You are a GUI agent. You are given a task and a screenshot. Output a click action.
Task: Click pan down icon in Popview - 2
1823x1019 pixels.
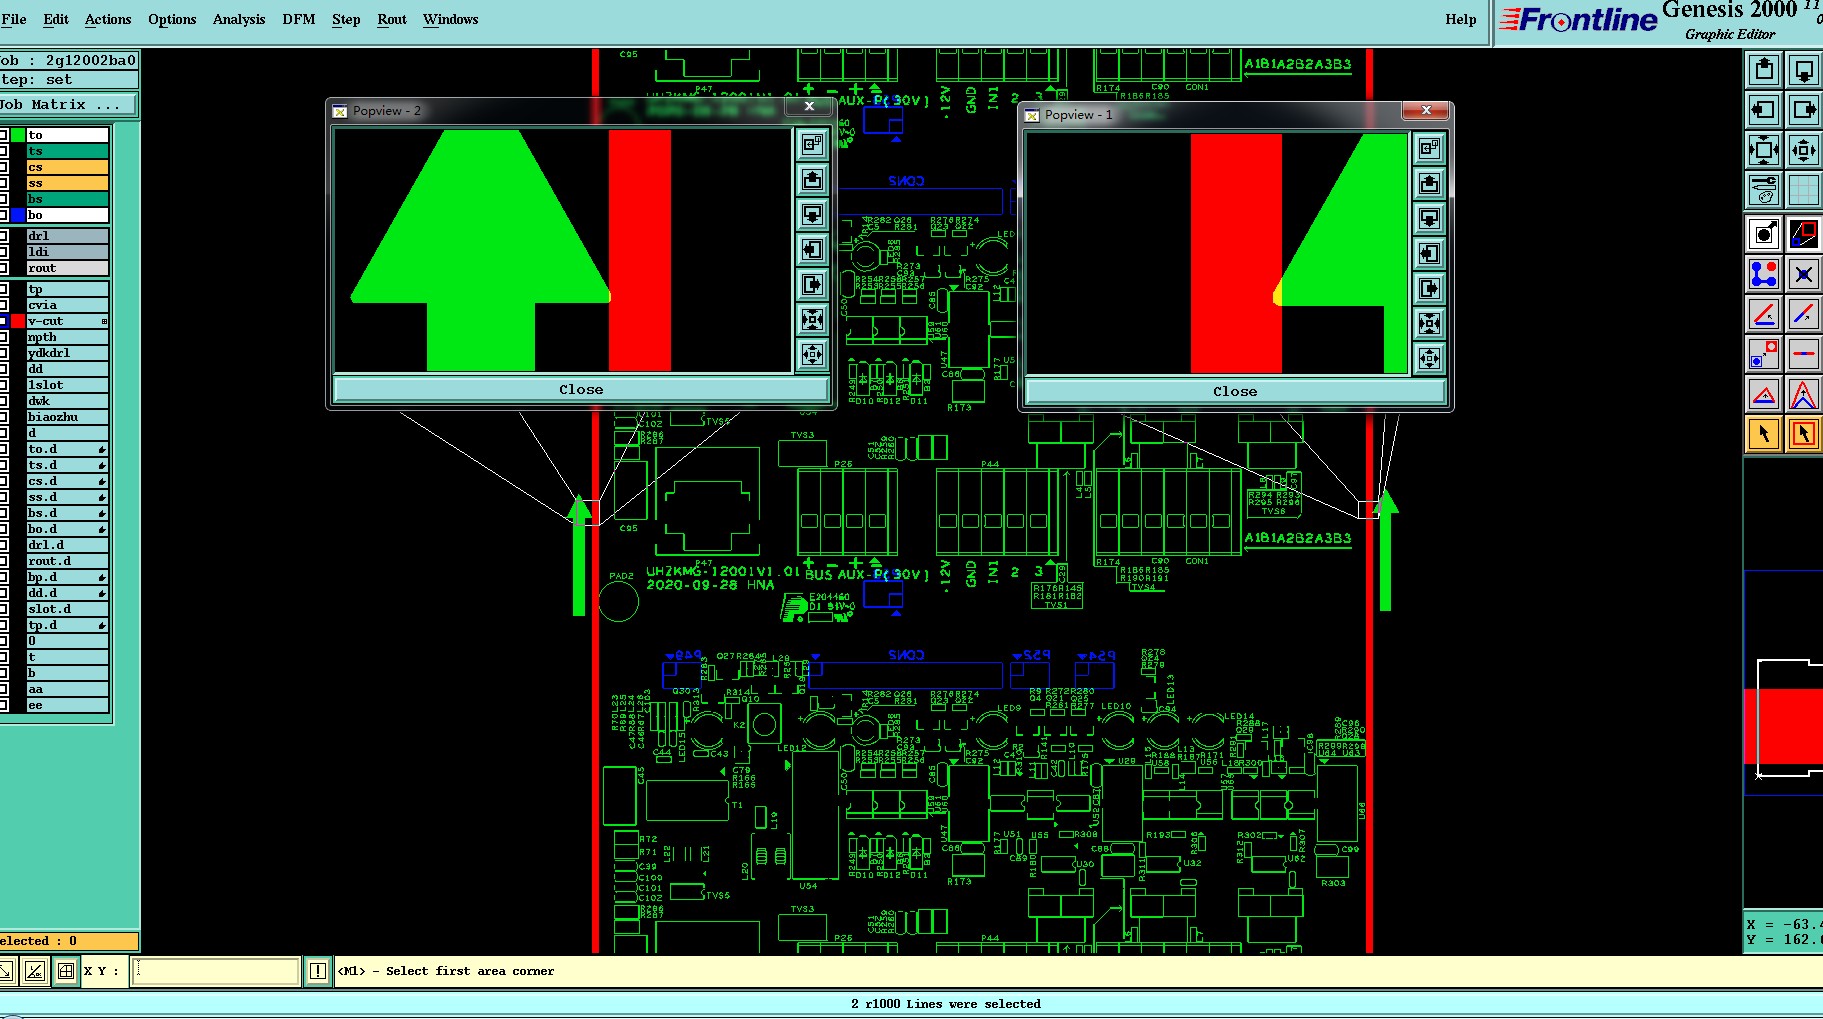click(812, 215)
